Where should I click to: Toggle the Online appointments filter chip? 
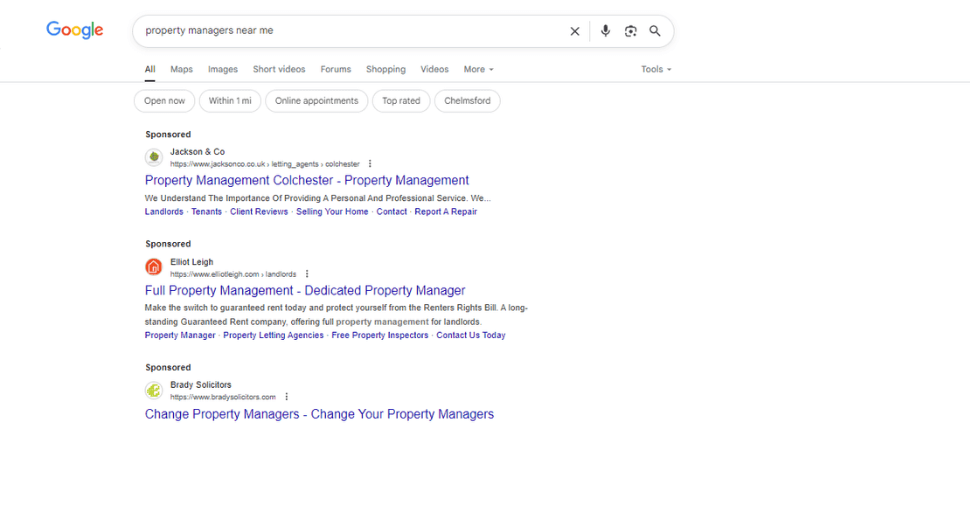coord(317,101)
